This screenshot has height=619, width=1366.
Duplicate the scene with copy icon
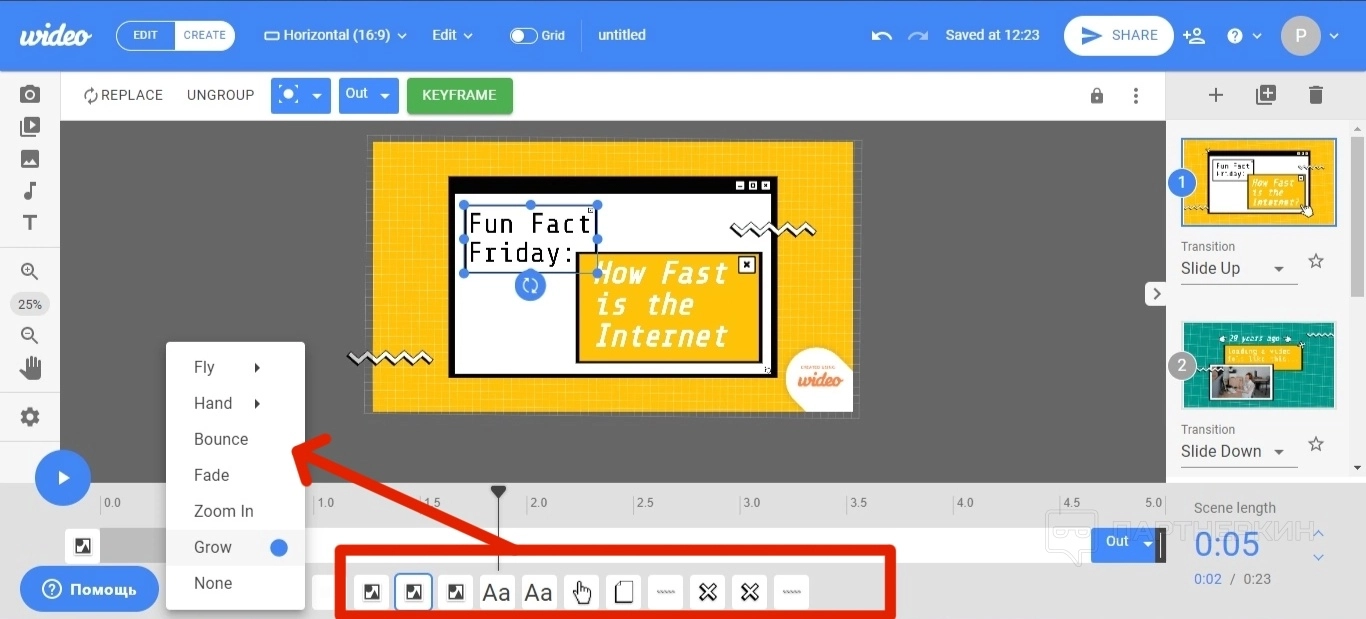[x=1265, y=95]
